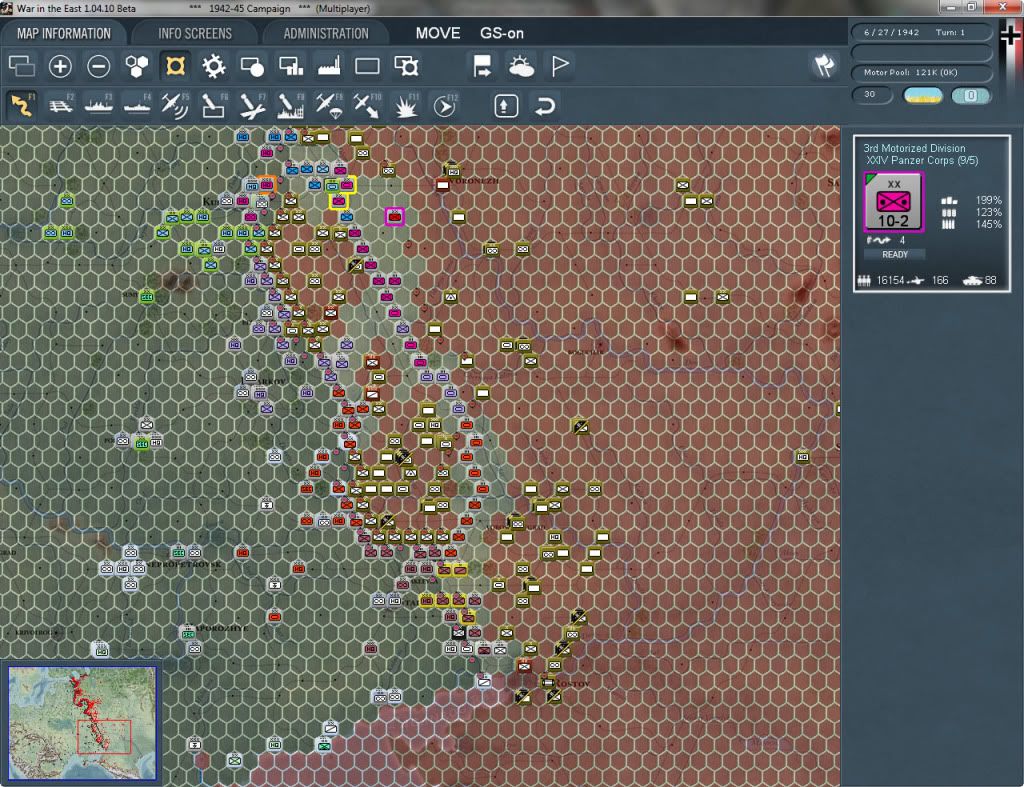Select the air transport (F9) icon

(x=329, y=105)
